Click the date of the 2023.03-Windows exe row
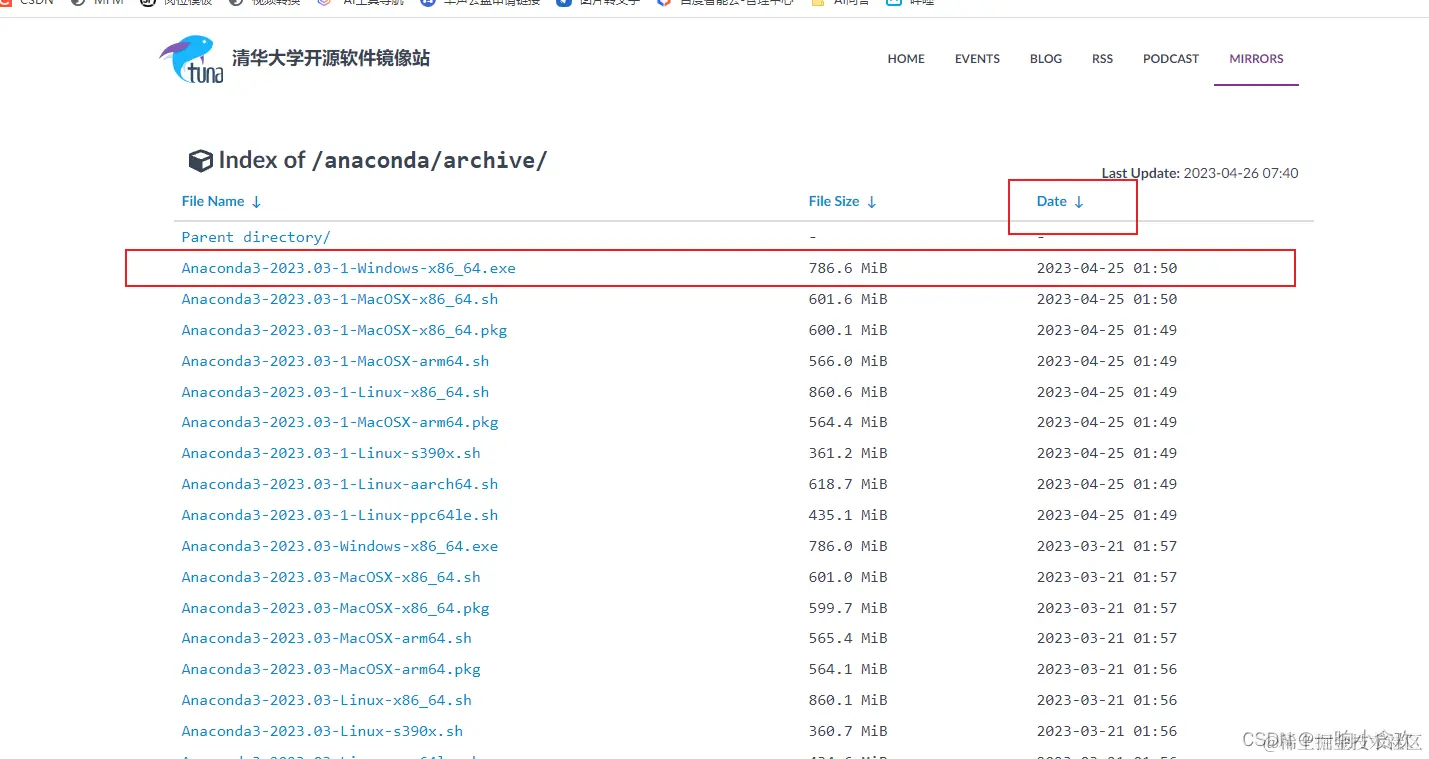Screen dimensions: 1429x759 1107,546
